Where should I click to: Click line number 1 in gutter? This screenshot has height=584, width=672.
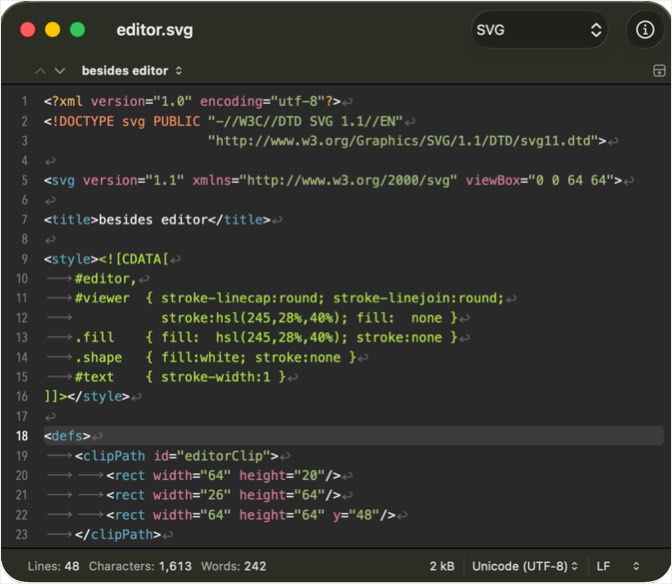pyautogui.click(x=24, y=102)
